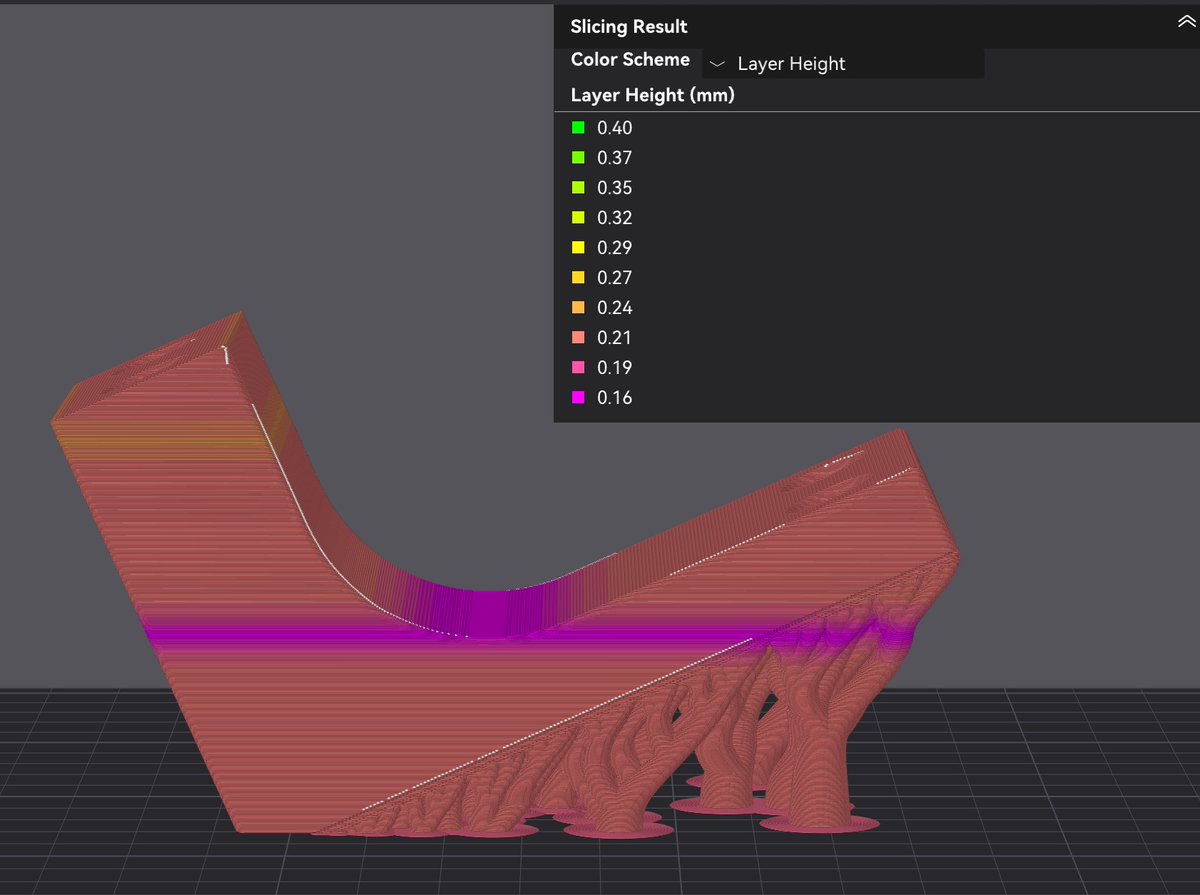Click the 0.24 orange swatch
This screenshot has height=895, width=1200.
pos(578,307)
